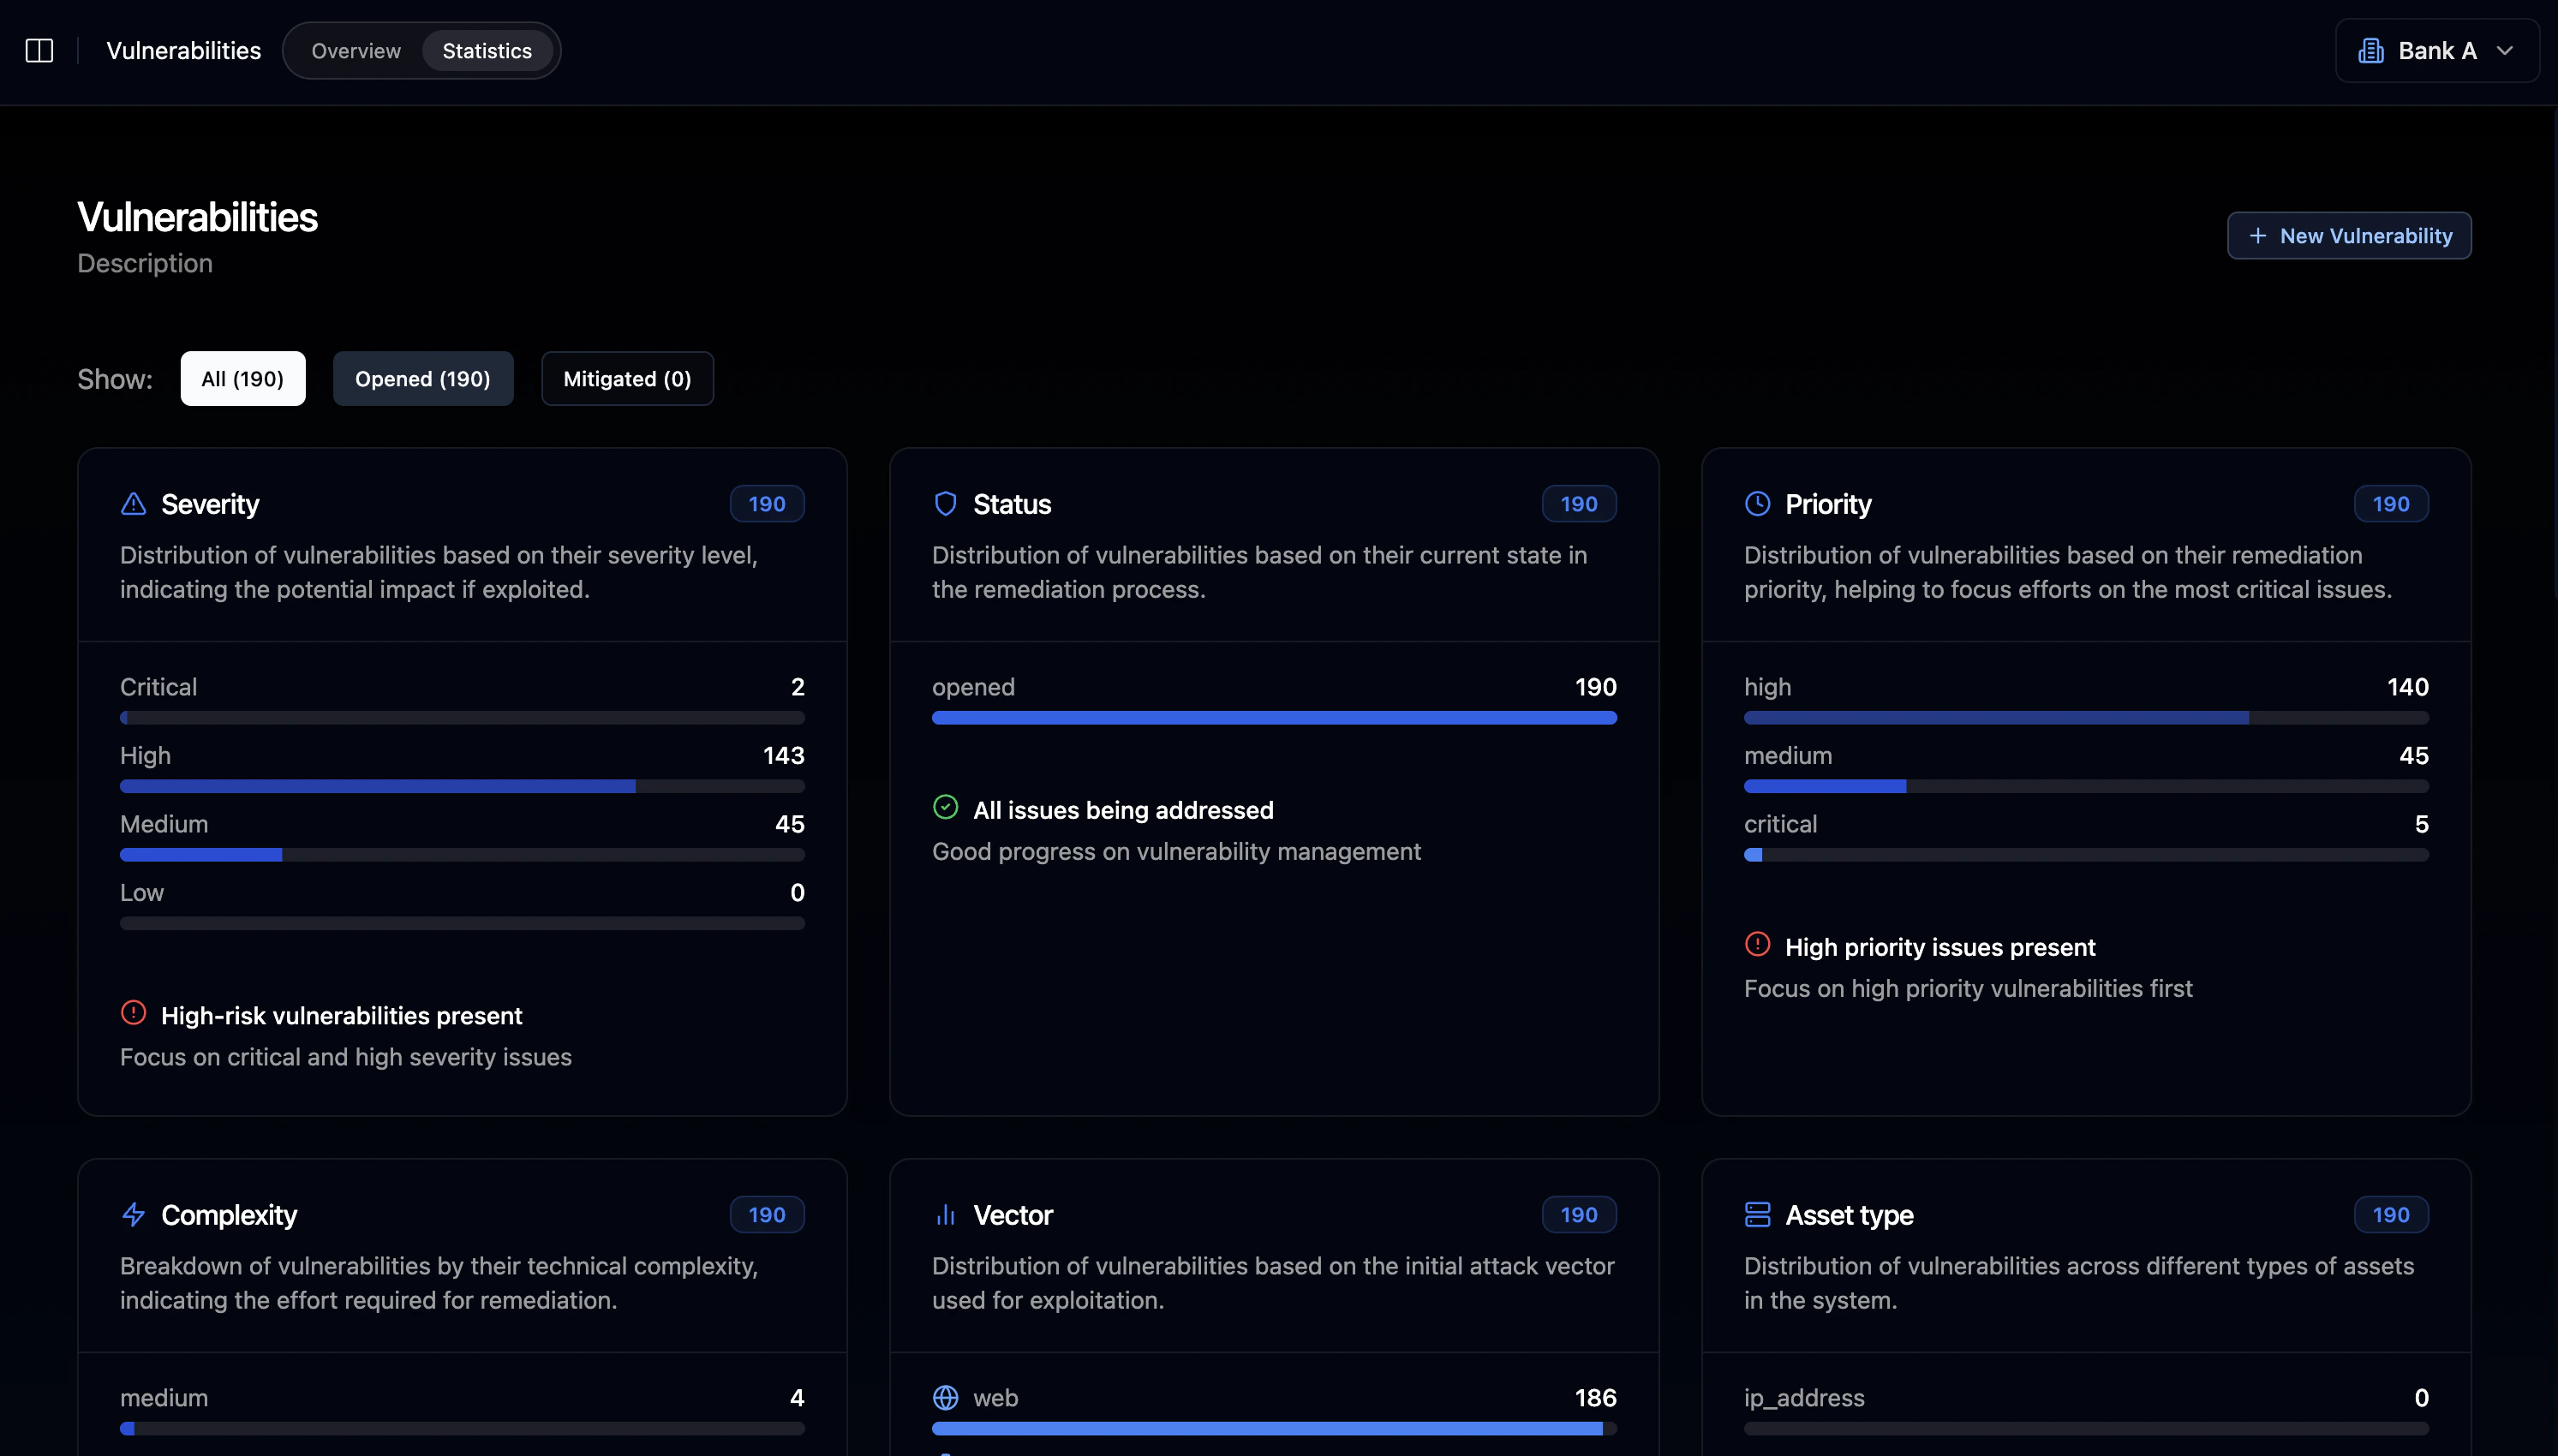
Task: Click the Complexity lightning bolt icon
Action: pyautogui.click(x=133, y=1215)
